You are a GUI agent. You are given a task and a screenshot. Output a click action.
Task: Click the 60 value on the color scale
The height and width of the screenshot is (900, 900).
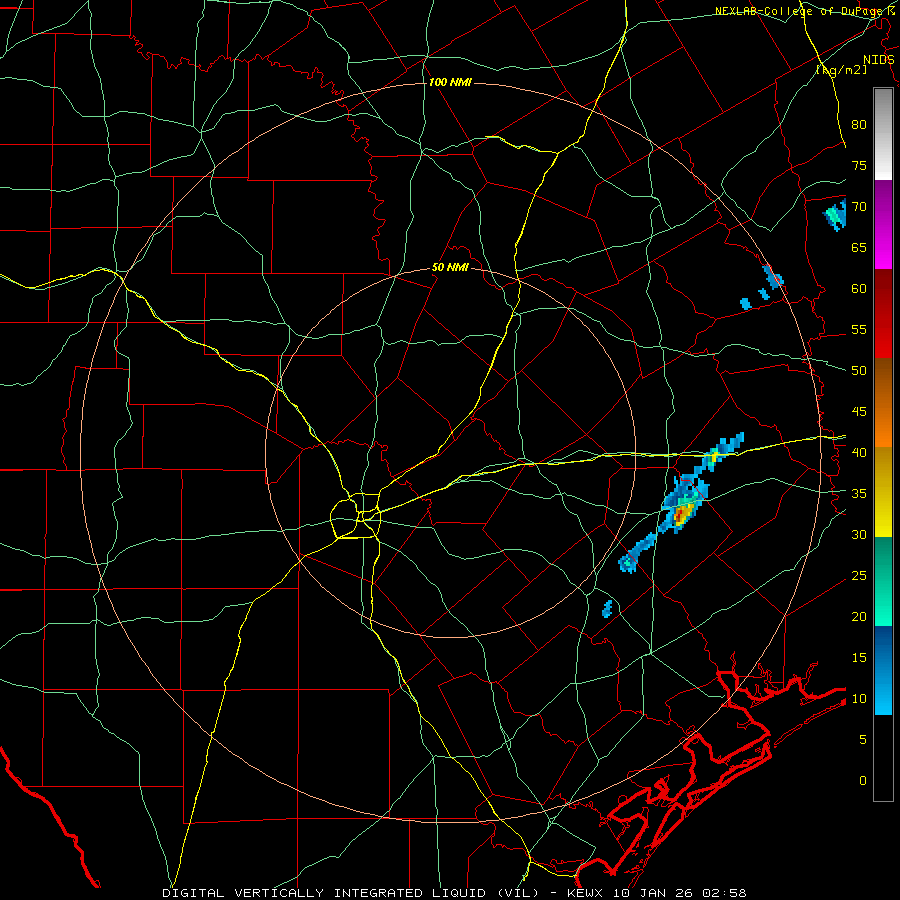(859, 289)
